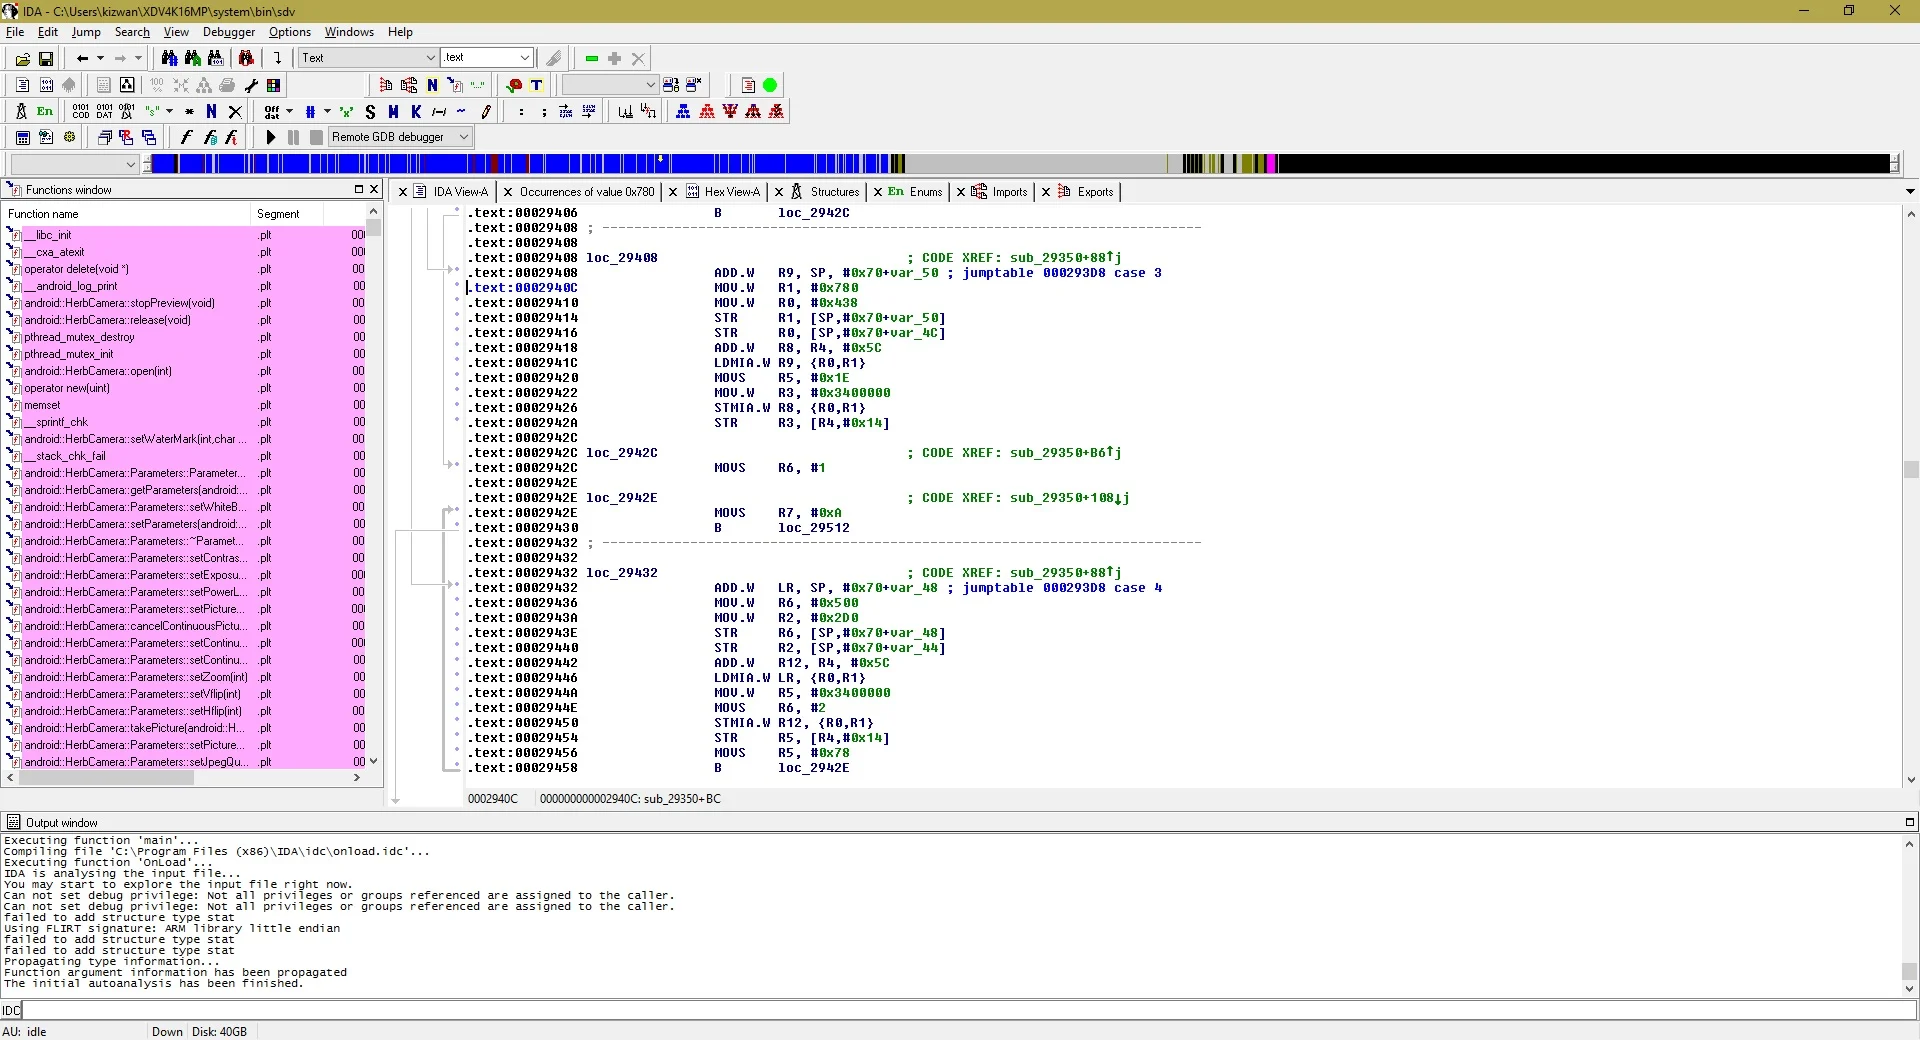Open the Jump menu
Viewport: 1920px width, 1040px height.
pos(86,32)
